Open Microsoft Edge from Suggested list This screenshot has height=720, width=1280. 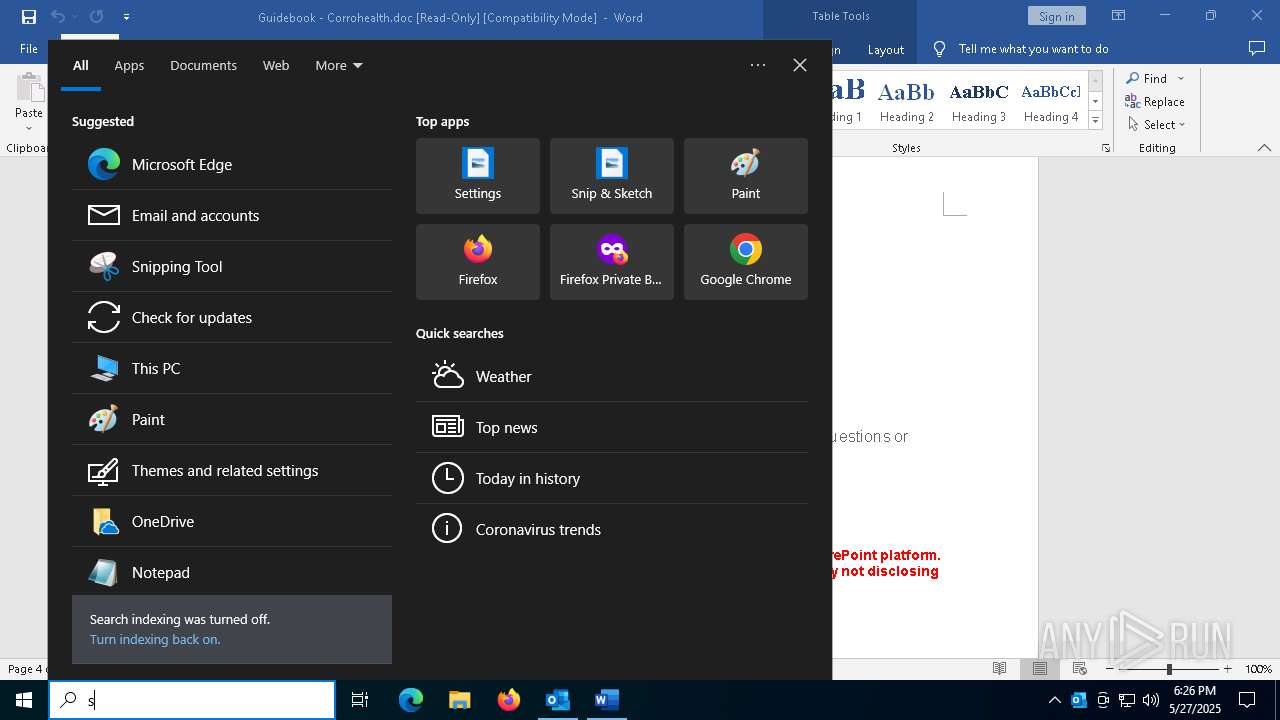(232, 164)
